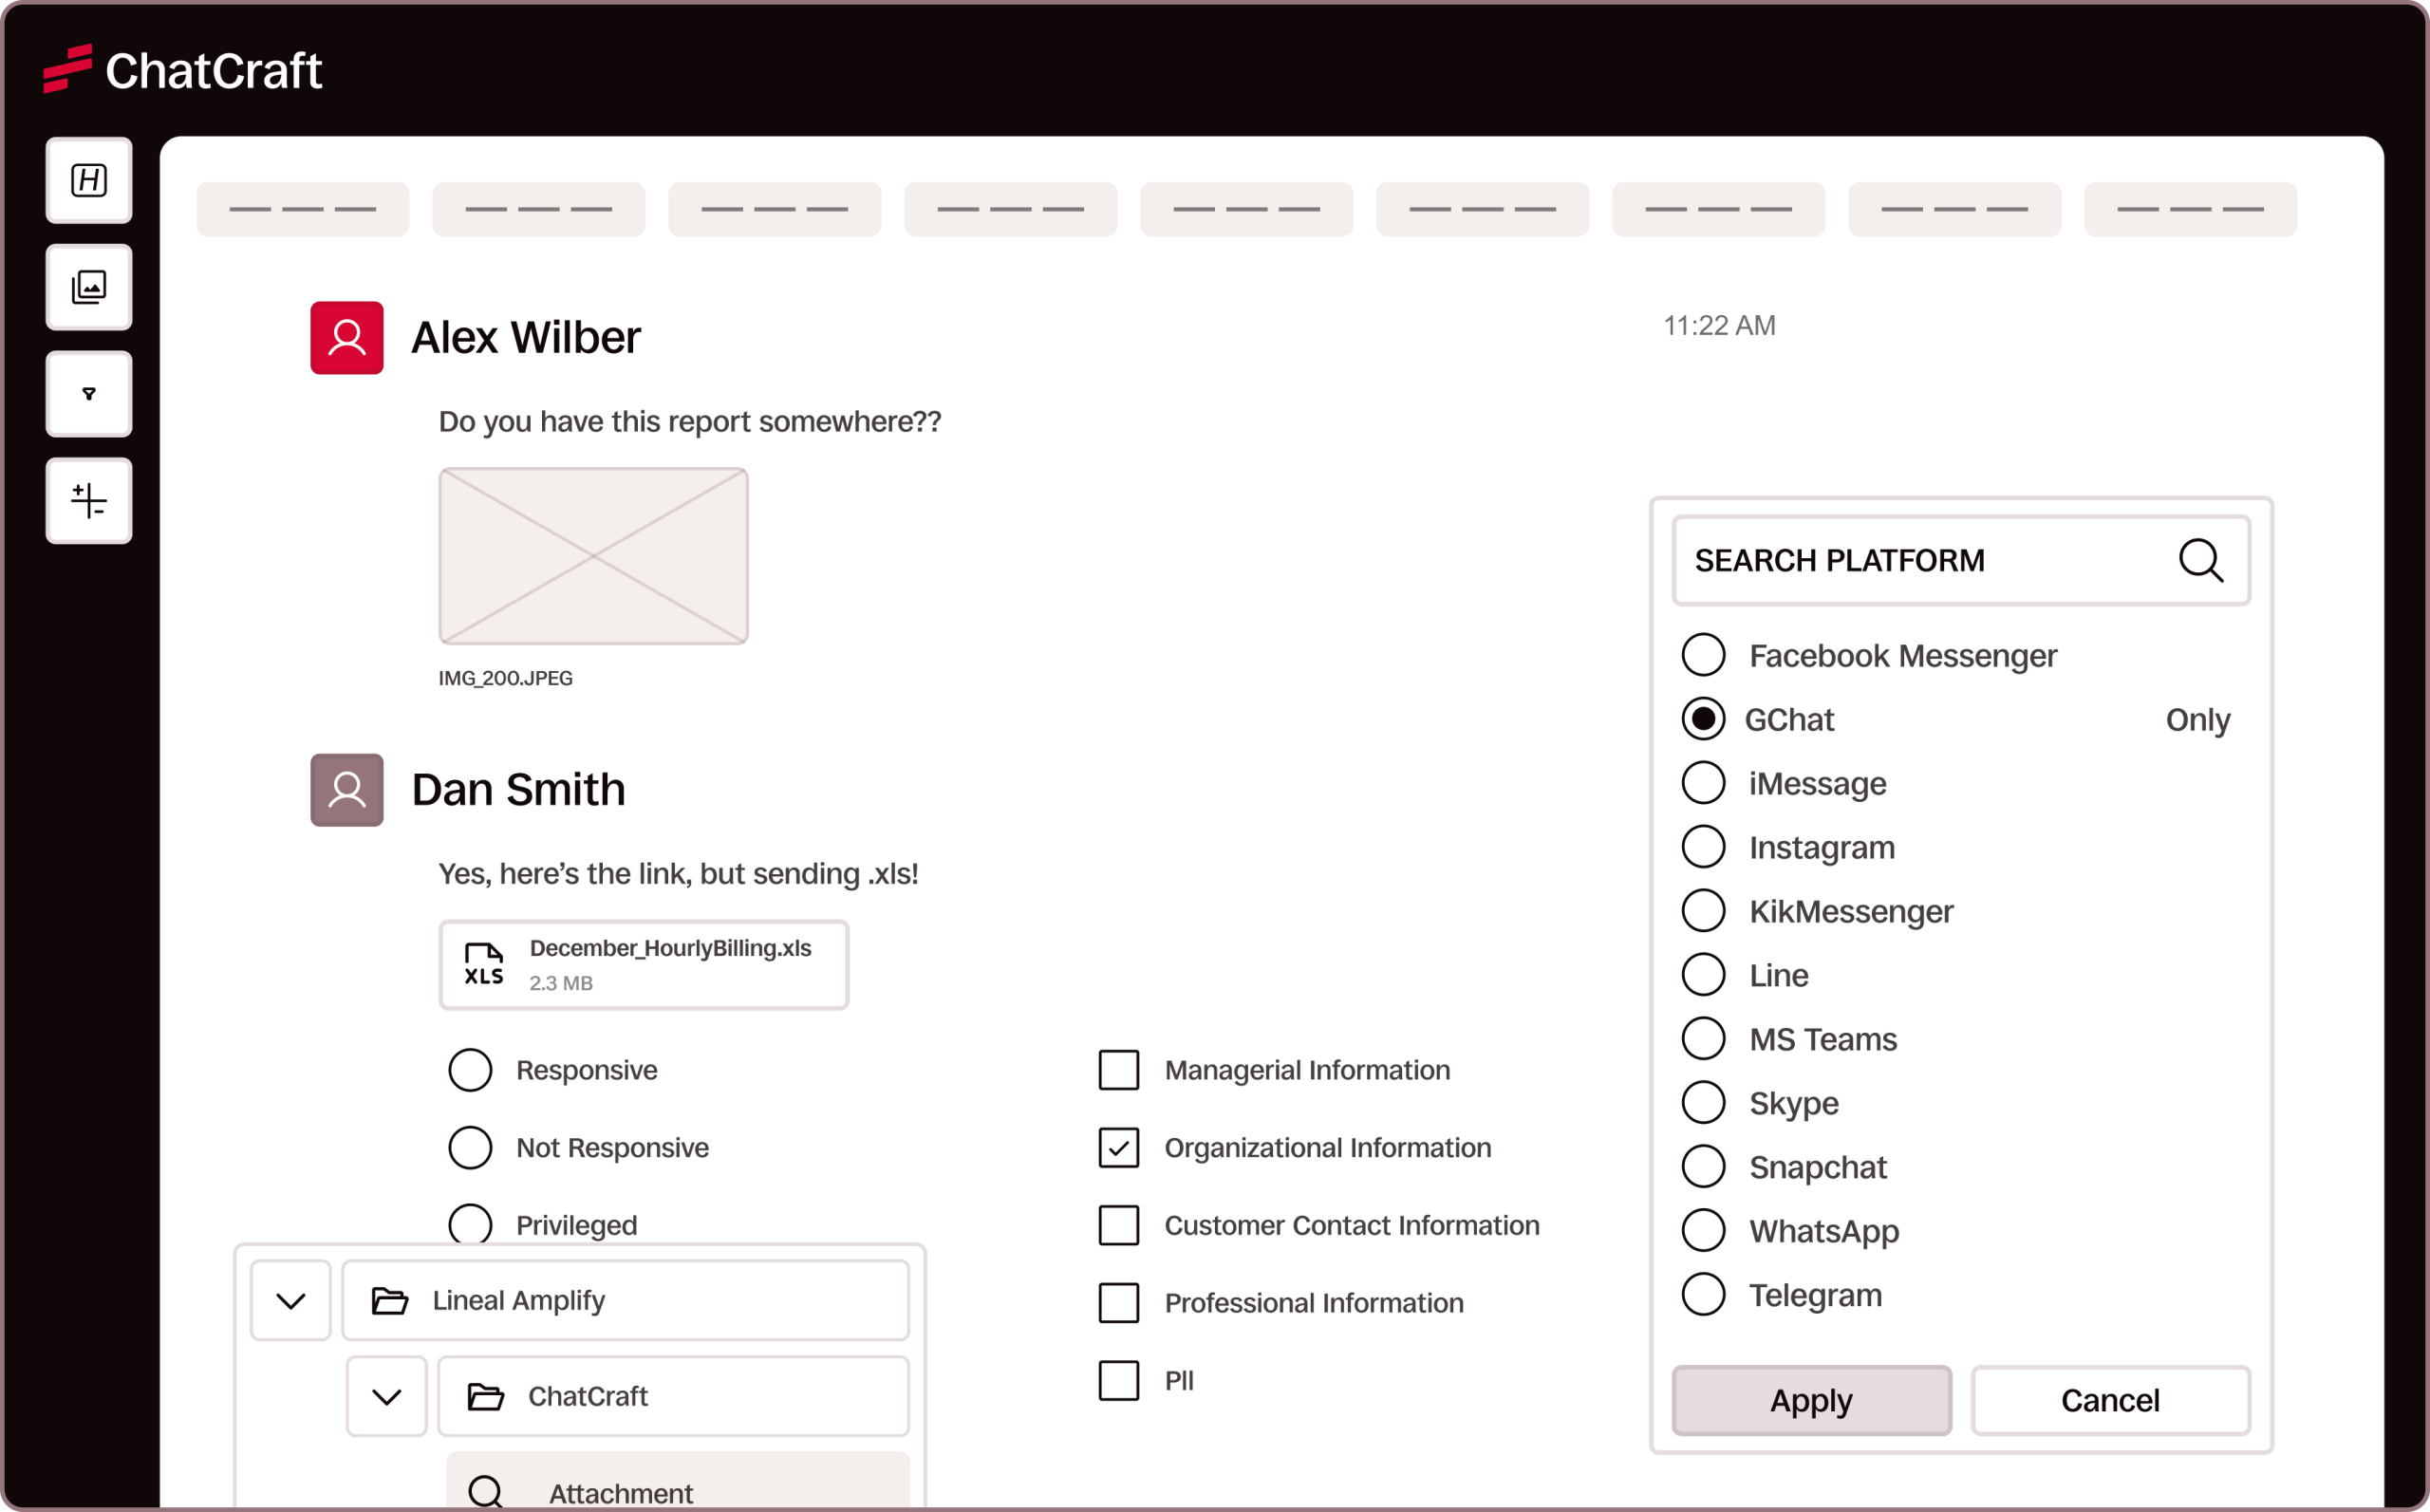The height and width of the screenshot is (1512, 2430).
Task: Collapse the Lineal Amplify folder chevron
Action: tap(291, 1301)
